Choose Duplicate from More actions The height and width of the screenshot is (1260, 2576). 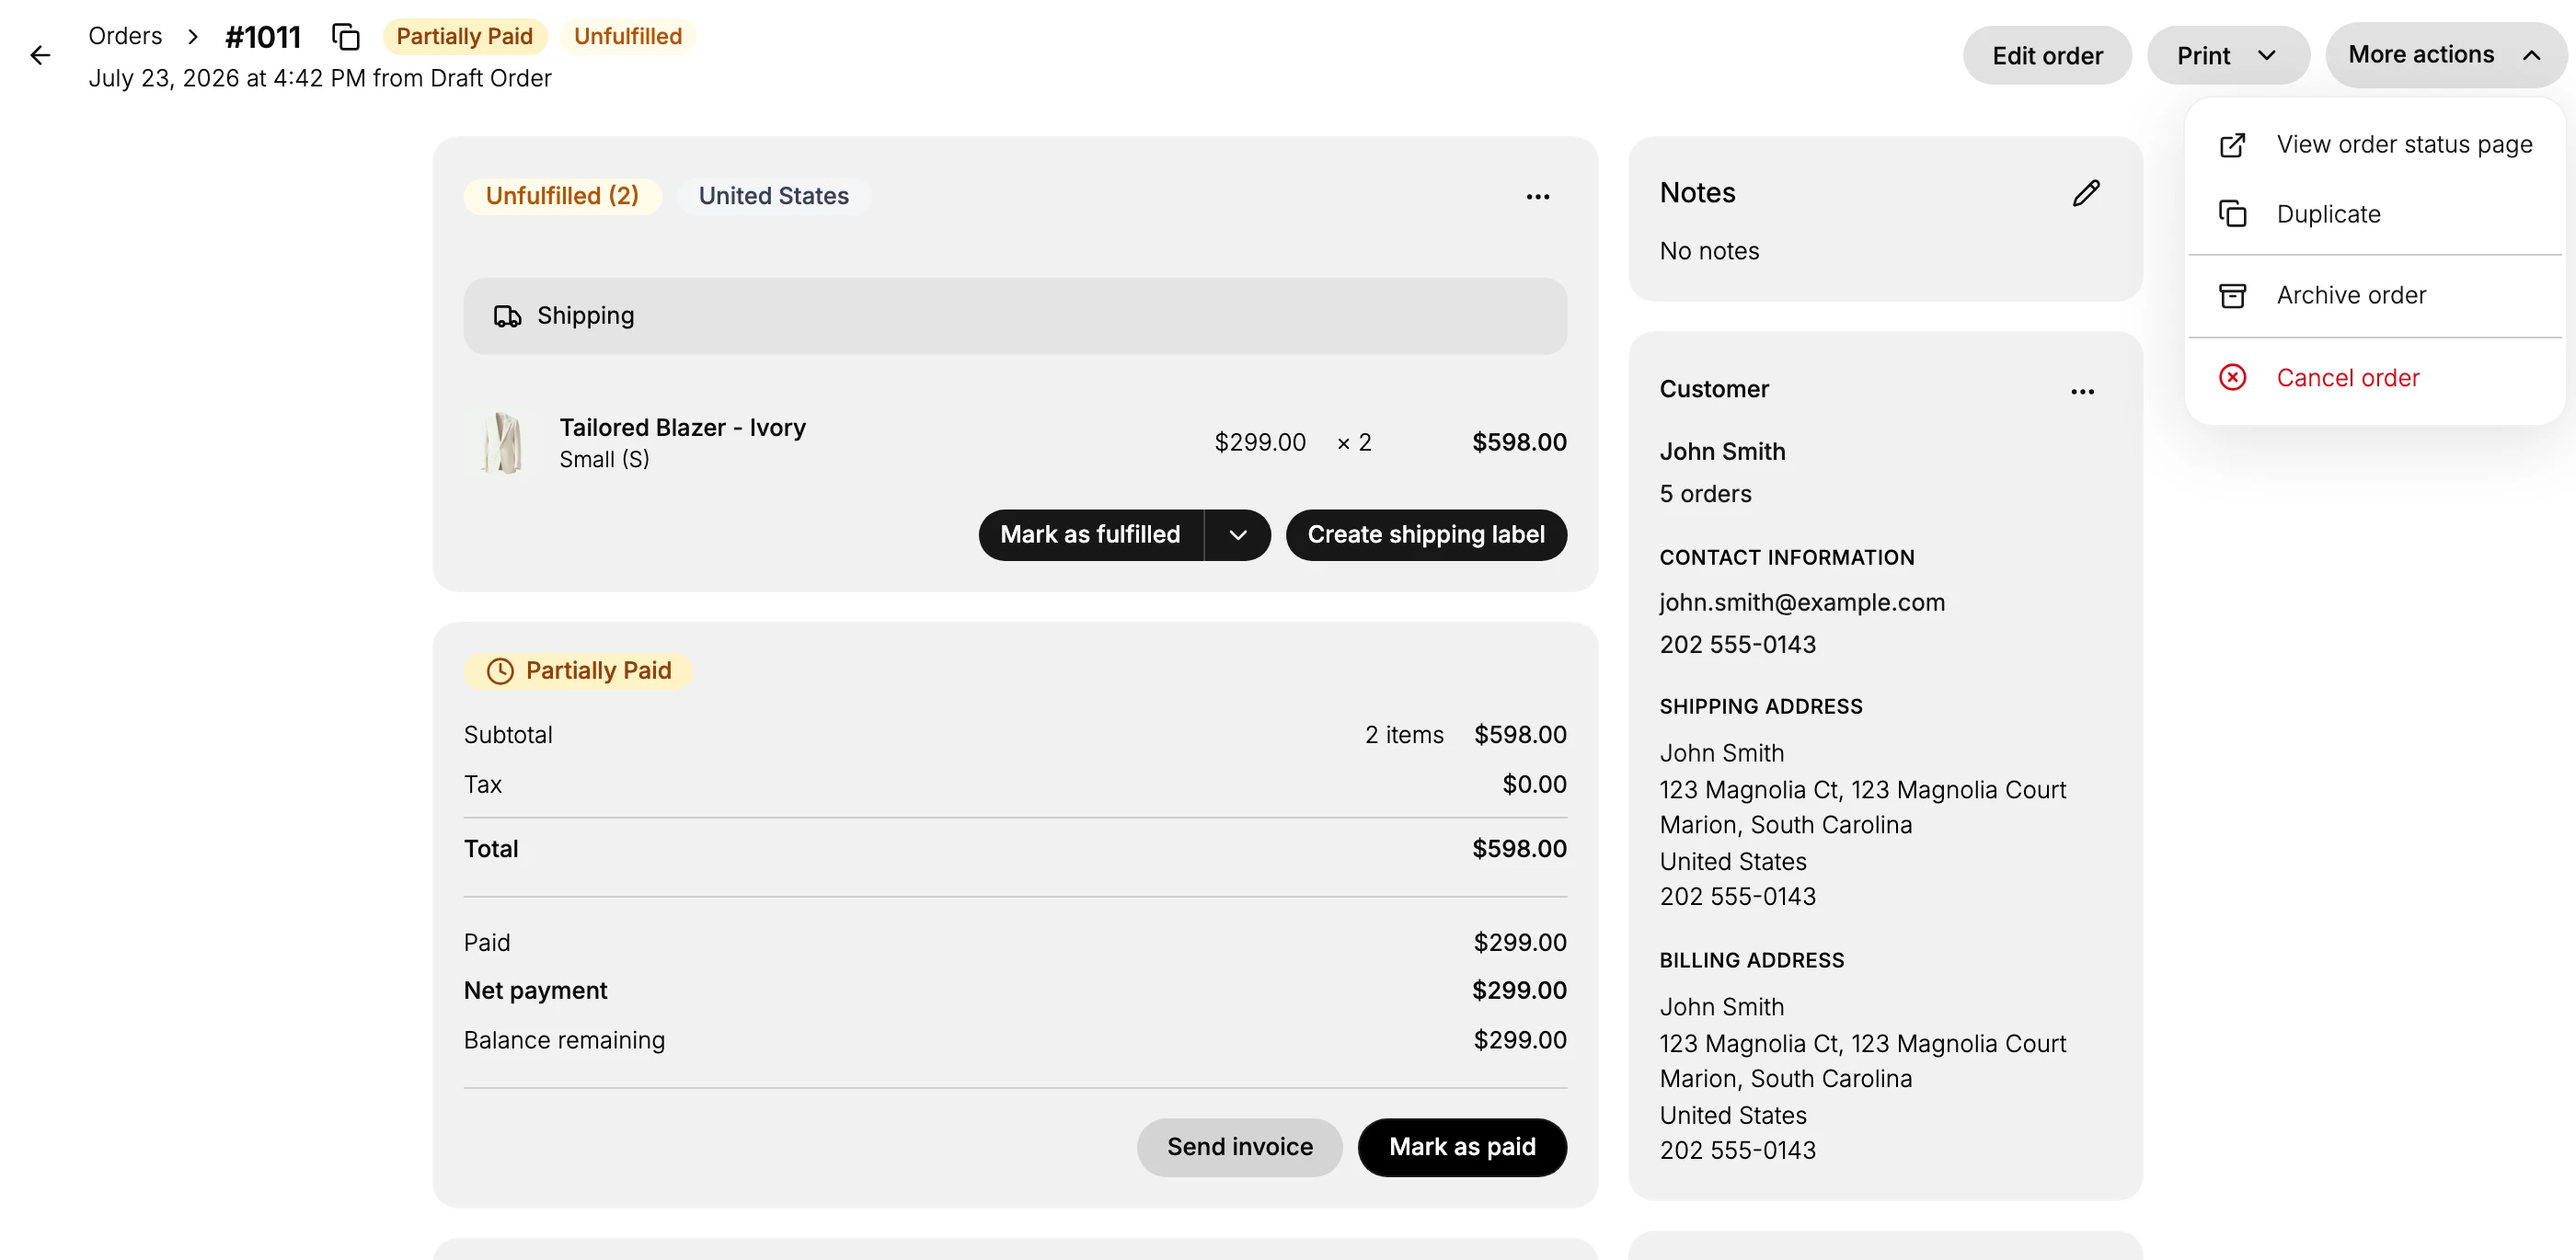tap(2374, 214)
